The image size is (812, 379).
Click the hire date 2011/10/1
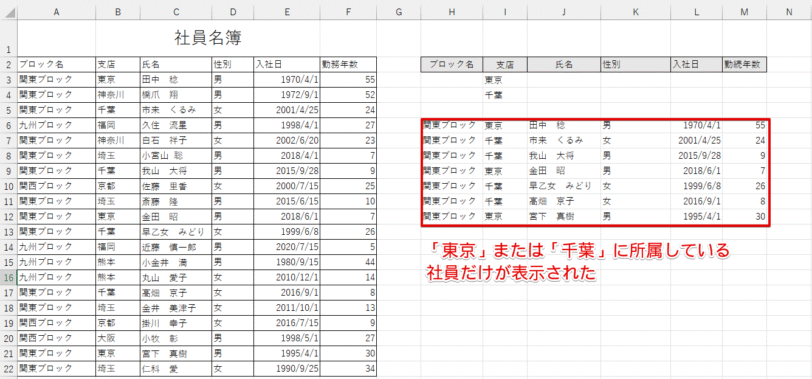286,308
